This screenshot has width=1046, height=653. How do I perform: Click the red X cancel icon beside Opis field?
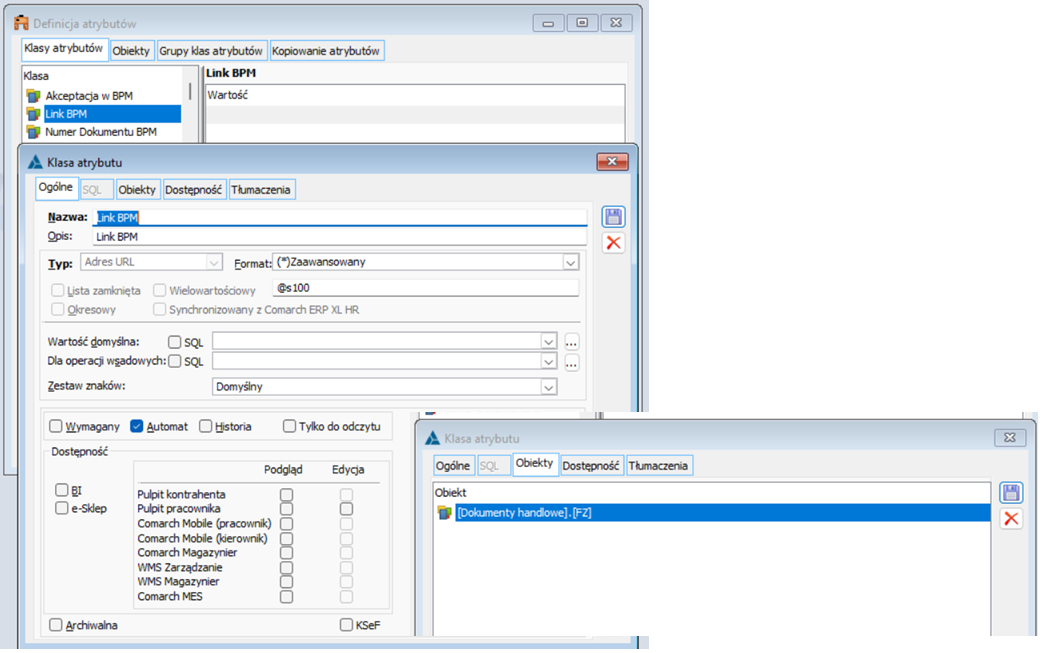(x=613, y=243)
